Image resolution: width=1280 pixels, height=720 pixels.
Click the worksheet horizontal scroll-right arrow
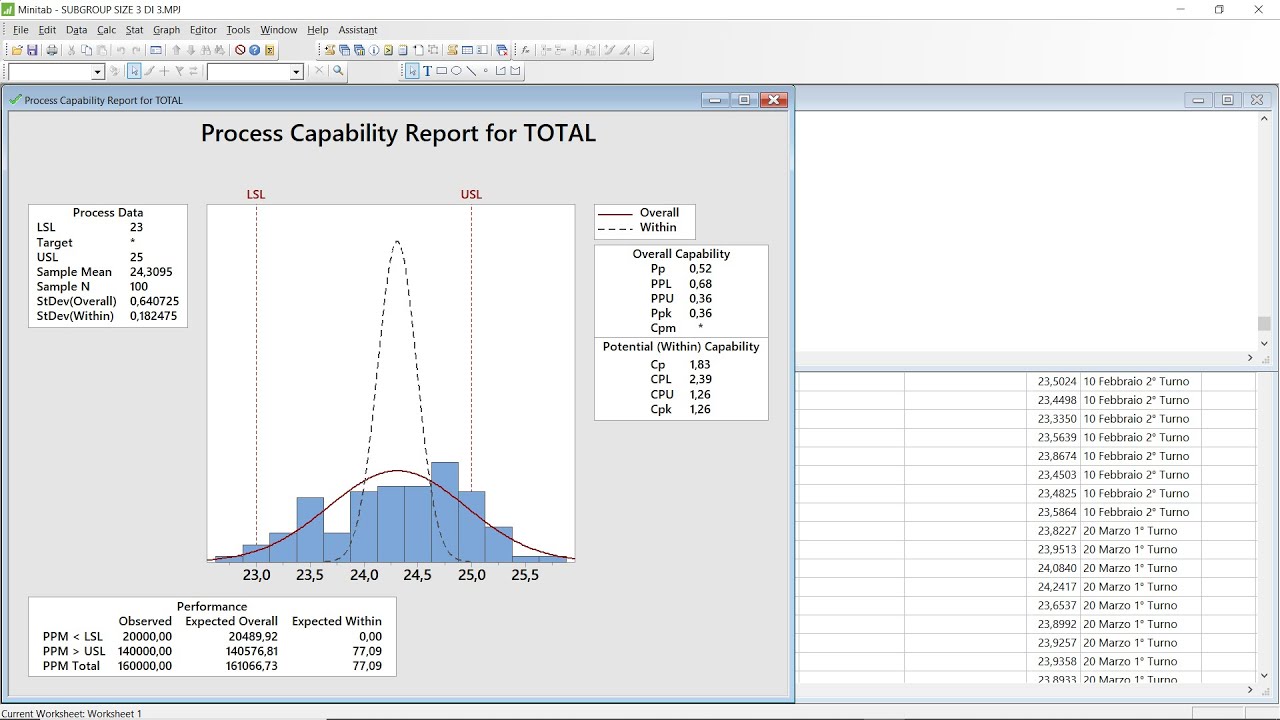tap(1250, 690)
